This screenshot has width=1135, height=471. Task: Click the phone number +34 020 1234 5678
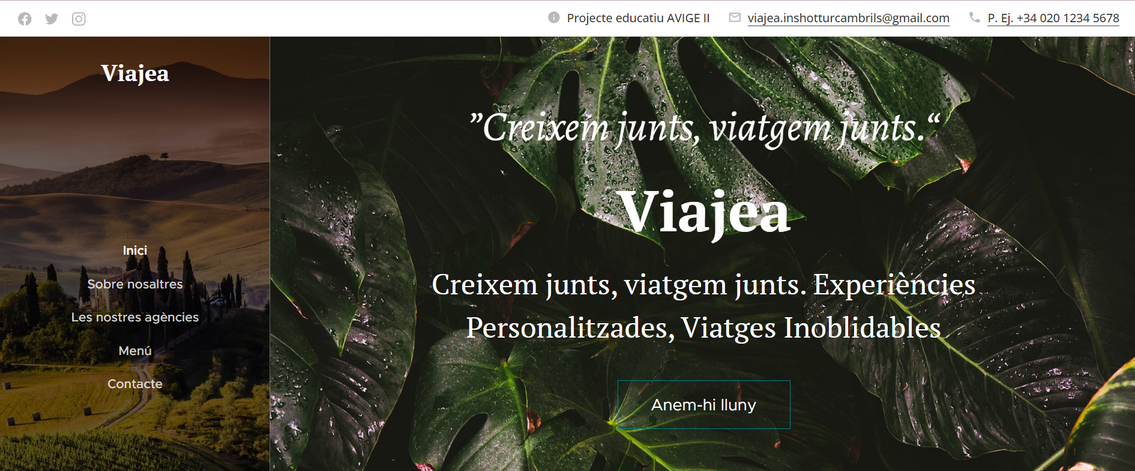click(1053, 18)
